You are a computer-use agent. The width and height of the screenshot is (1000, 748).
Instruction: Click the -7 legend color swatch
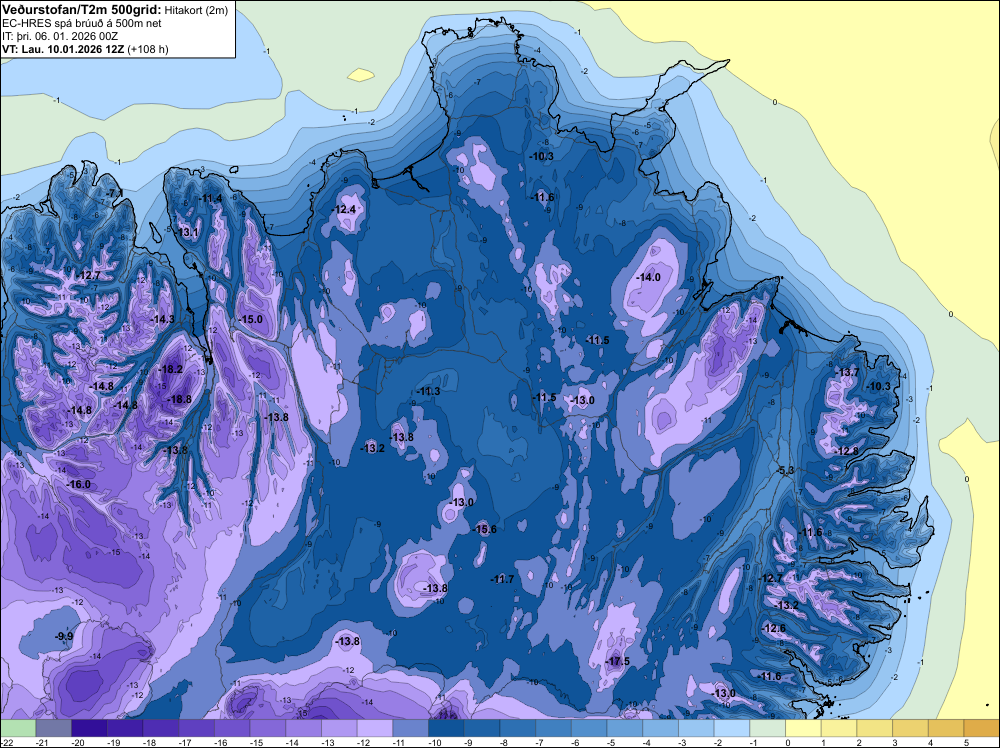tap(554, 728)
